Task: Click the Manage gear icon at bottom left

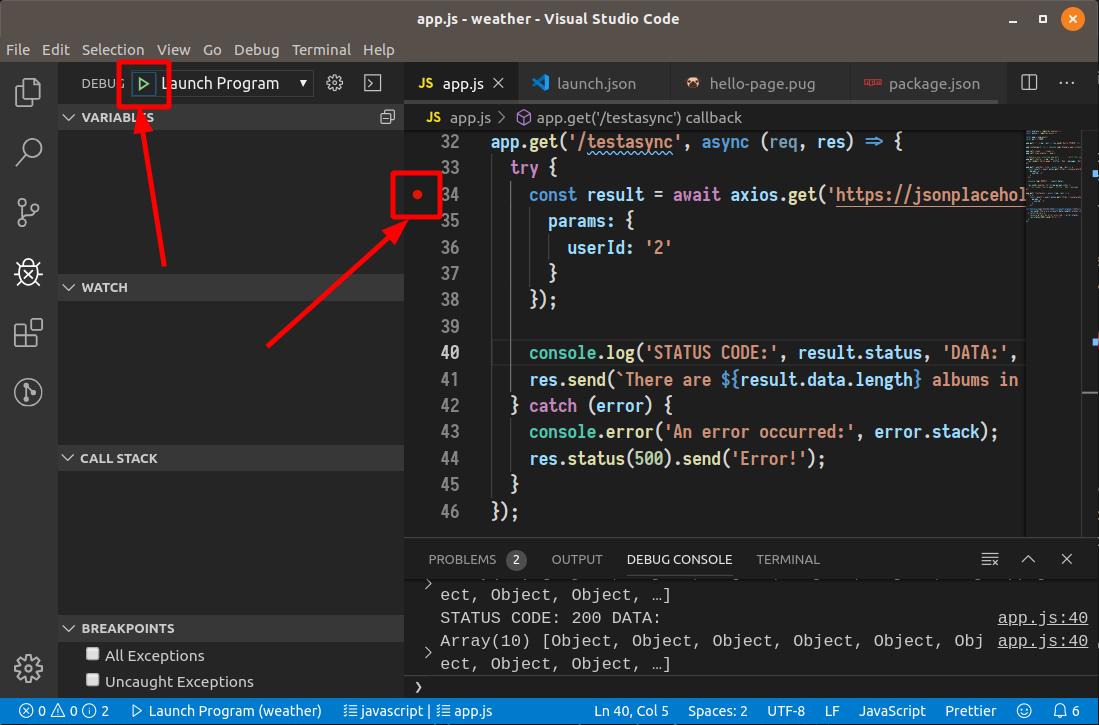Action: pyautogui.click(x=27, y=668)
